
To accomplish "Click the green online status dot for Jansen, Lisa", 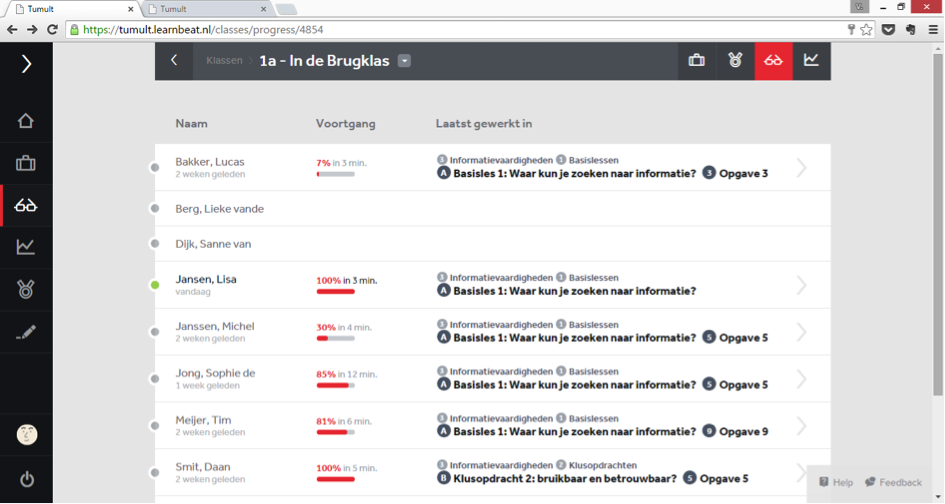I will [155, 285].
